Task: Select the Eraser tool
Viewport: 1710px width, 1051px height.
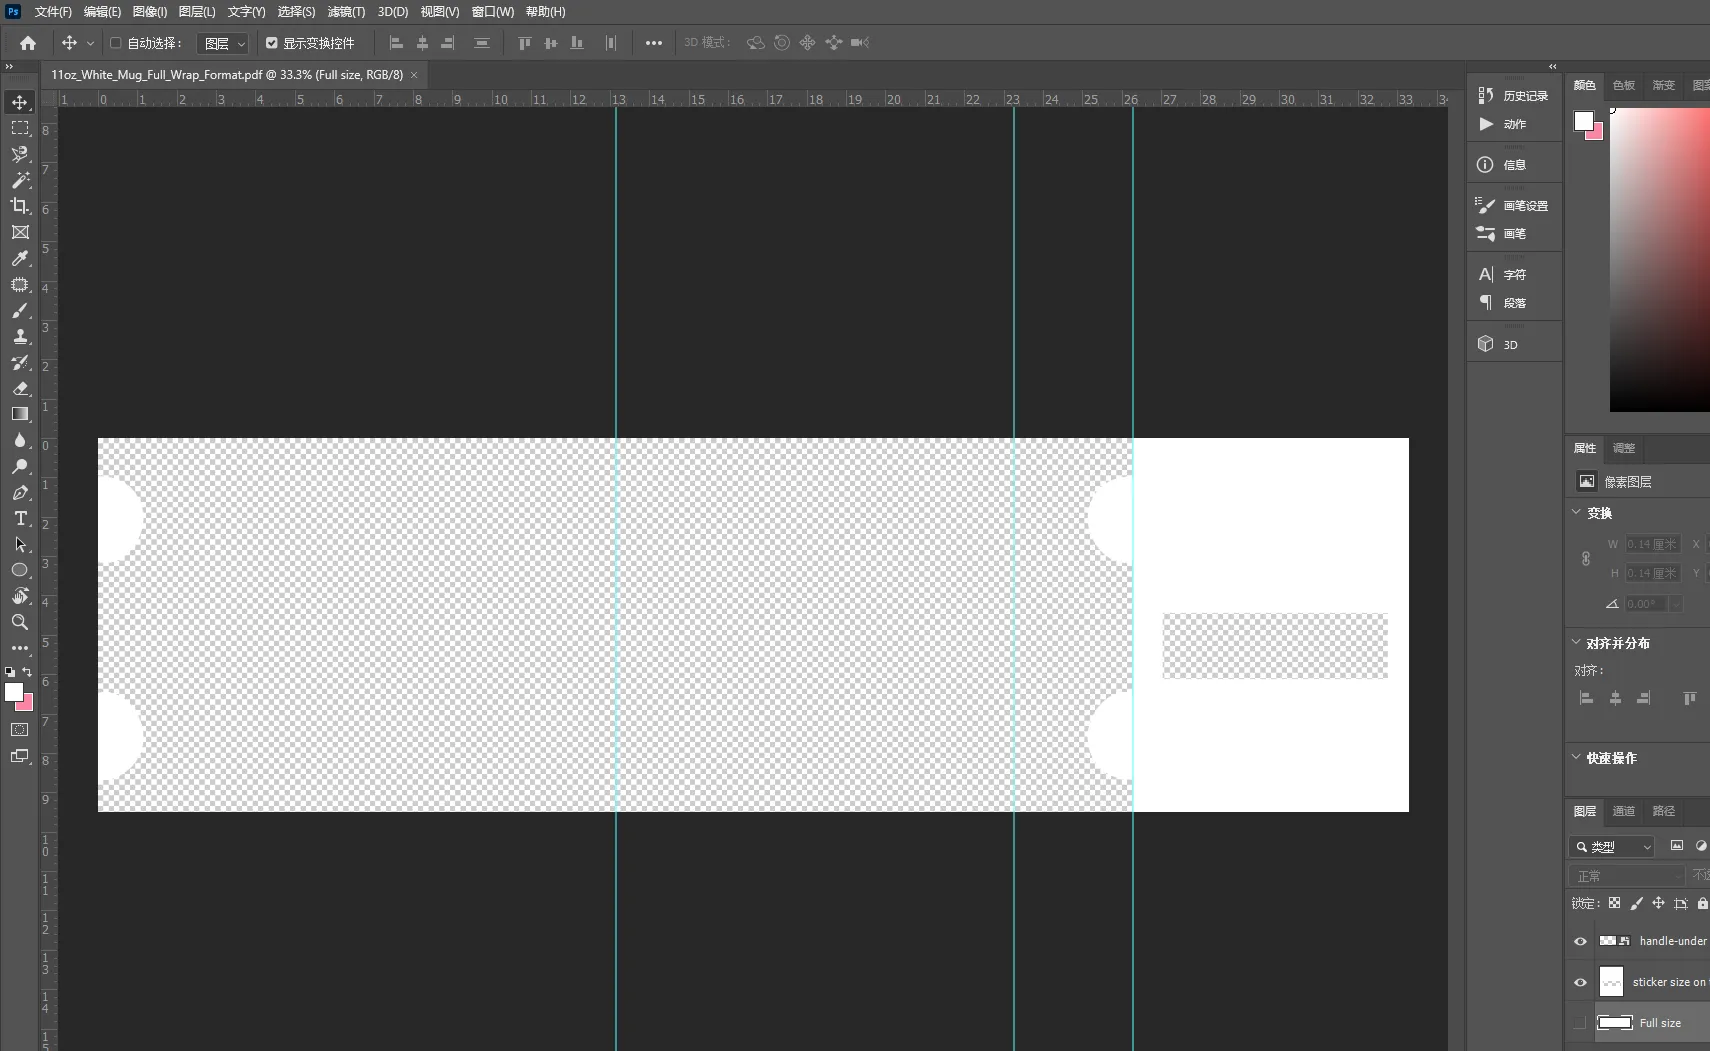Action: pos(20,388)
